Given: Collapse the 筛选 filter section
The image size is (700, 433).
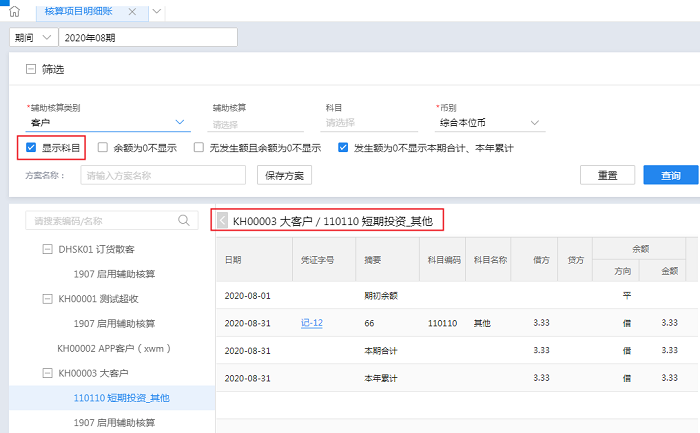Looking at the screenshot, I should (x=30, y=70).
